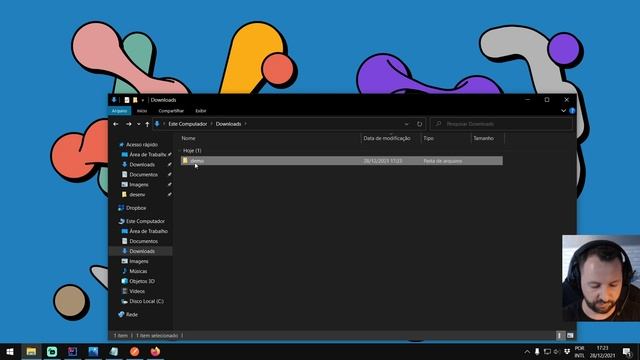Open the desenv folder in the sidebar
The height and width of the screenshot is (360, 640).
137,195
